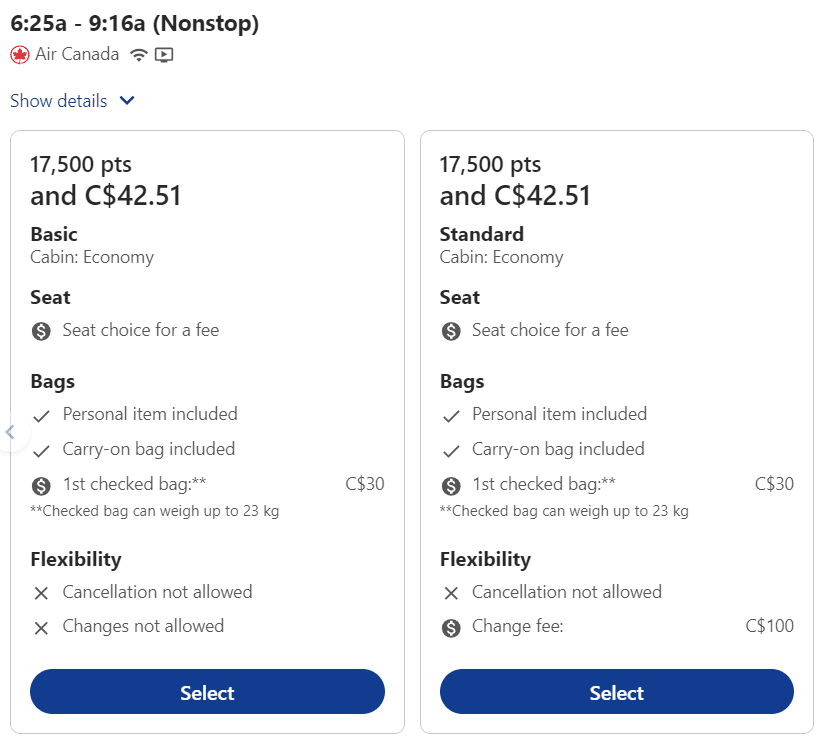Click the Air Canada maple leaf logo

point(20,55)
